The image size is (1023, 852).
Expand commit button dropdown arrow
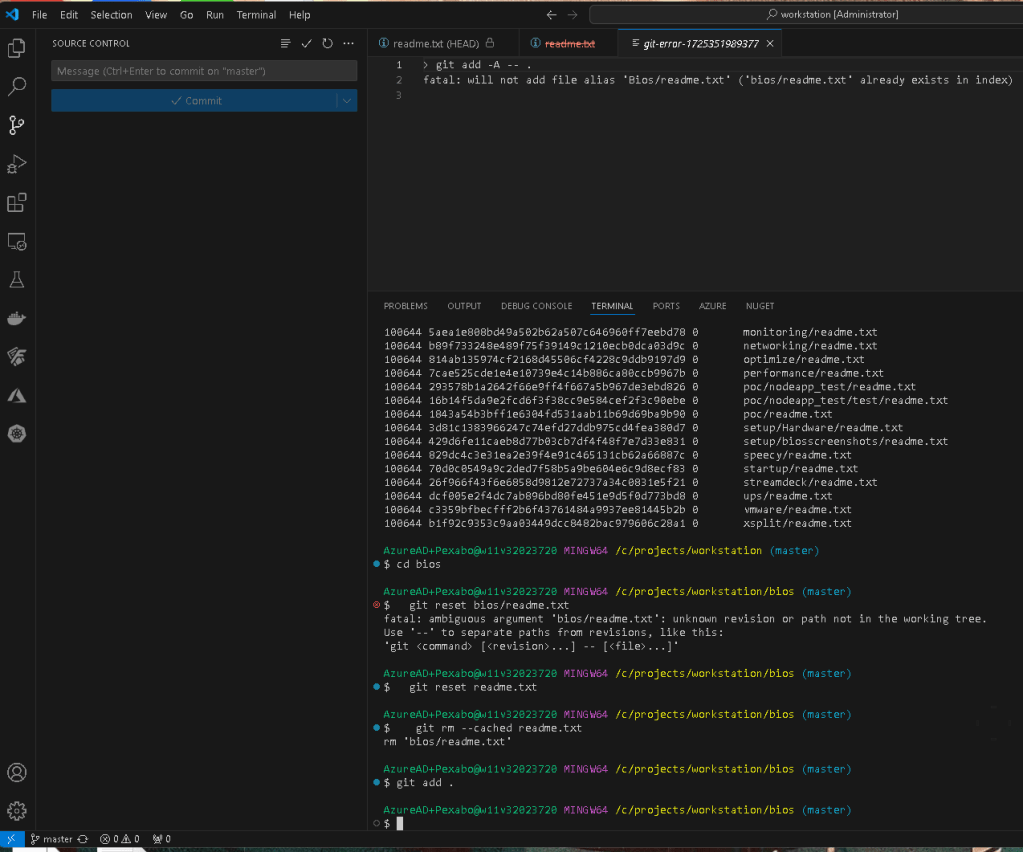pyautogui.click(x=347, y=100)
